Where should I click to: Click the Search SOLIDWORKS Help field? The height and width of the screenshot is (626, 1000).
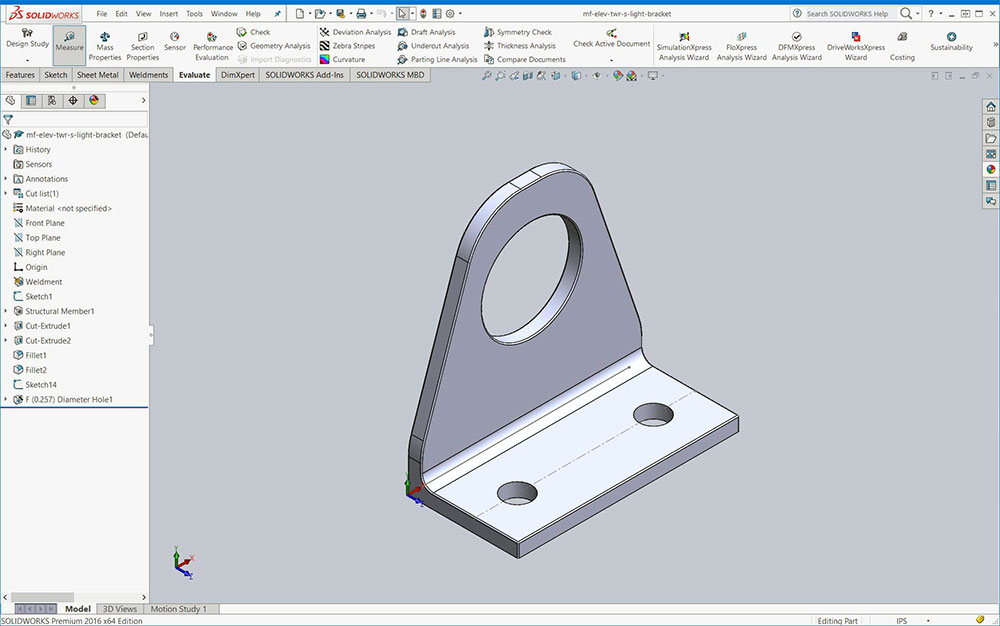coord(846,14)
